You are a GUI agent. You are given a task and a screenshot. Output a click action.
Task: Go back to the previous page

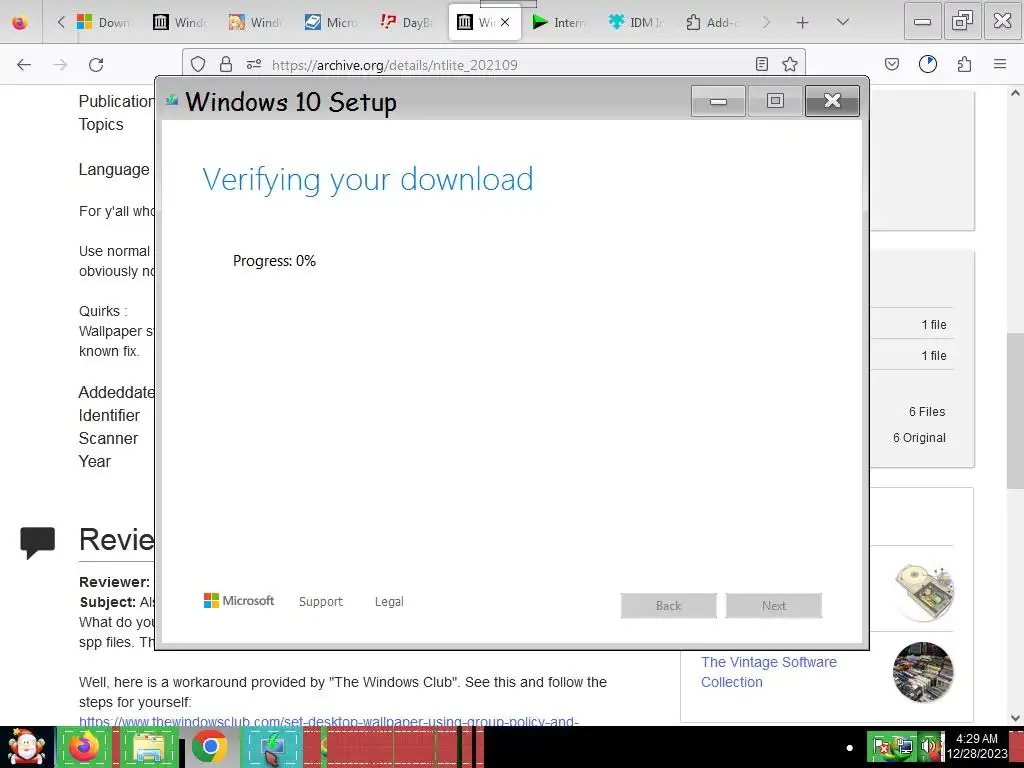24,65
